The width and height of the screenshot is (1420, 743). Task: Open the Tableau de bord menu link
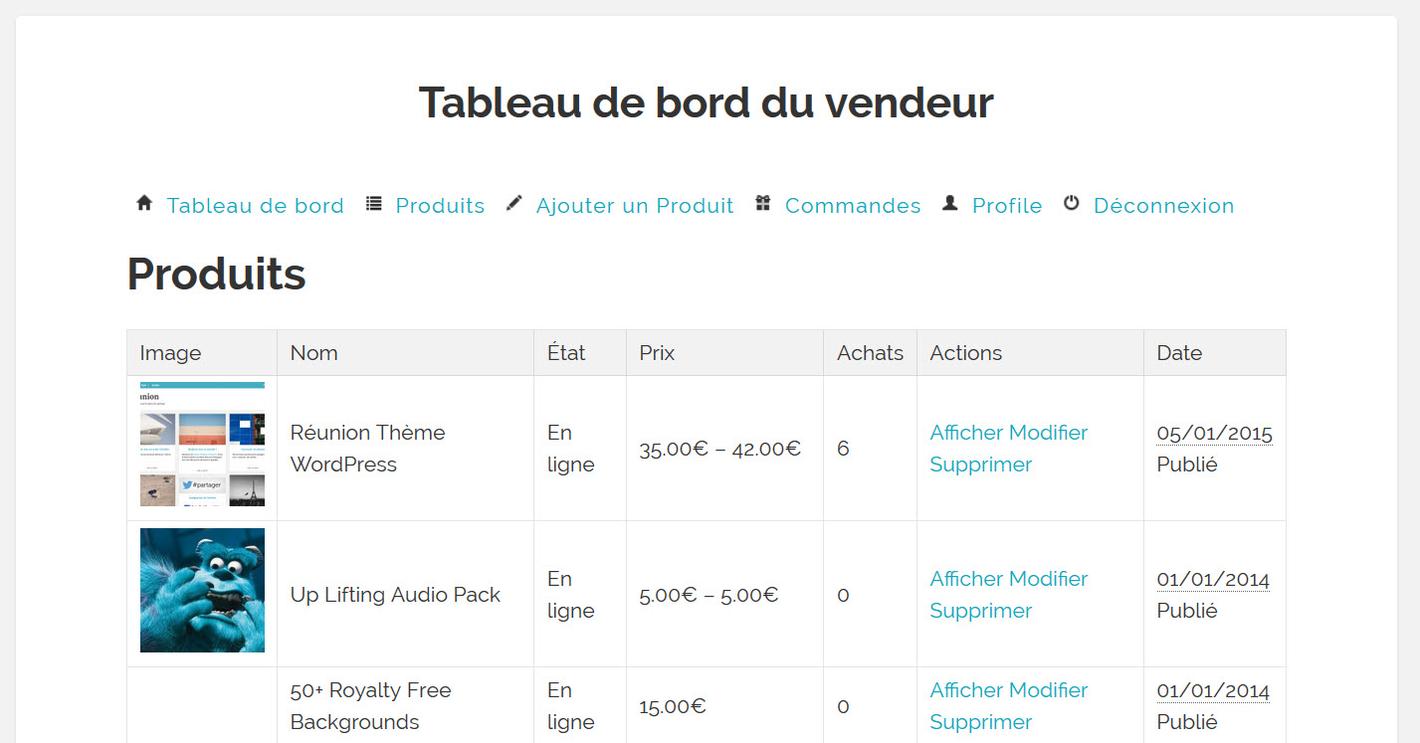click(255, 205)
